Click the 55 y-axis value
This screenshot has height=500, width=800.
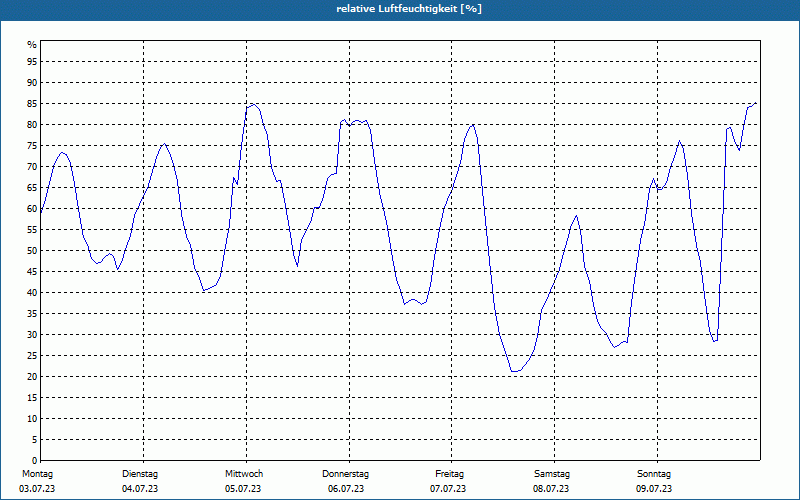click(x=32, y=230)
